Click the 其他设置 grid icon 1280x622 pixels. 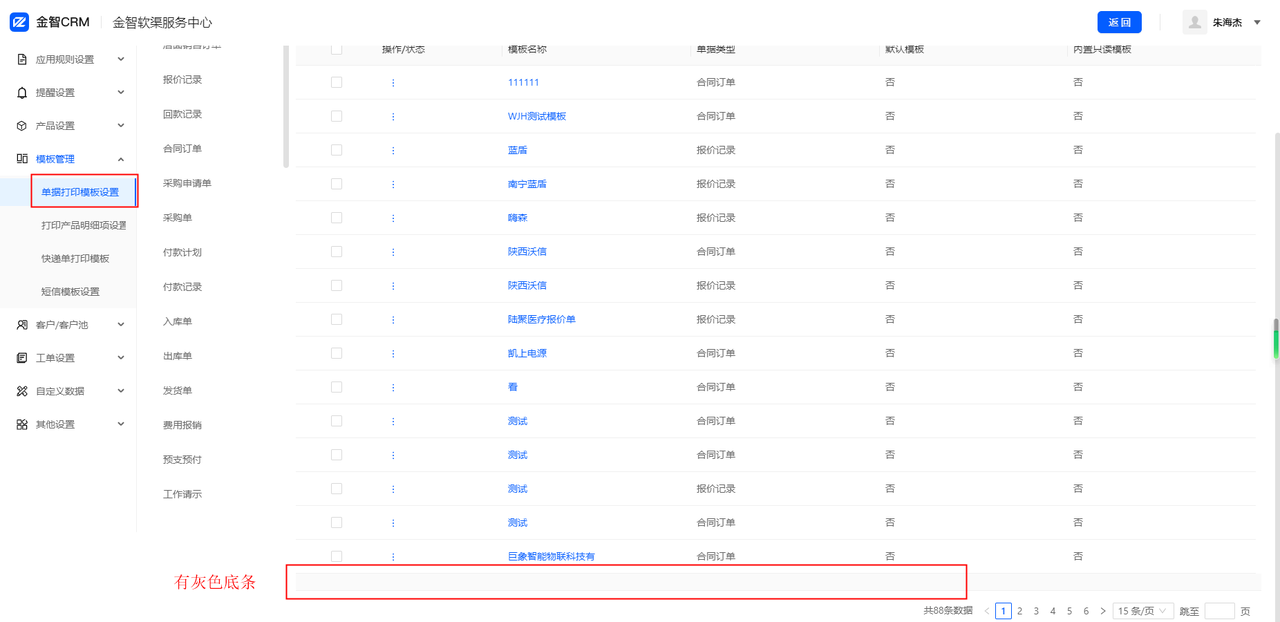[22, 424]
